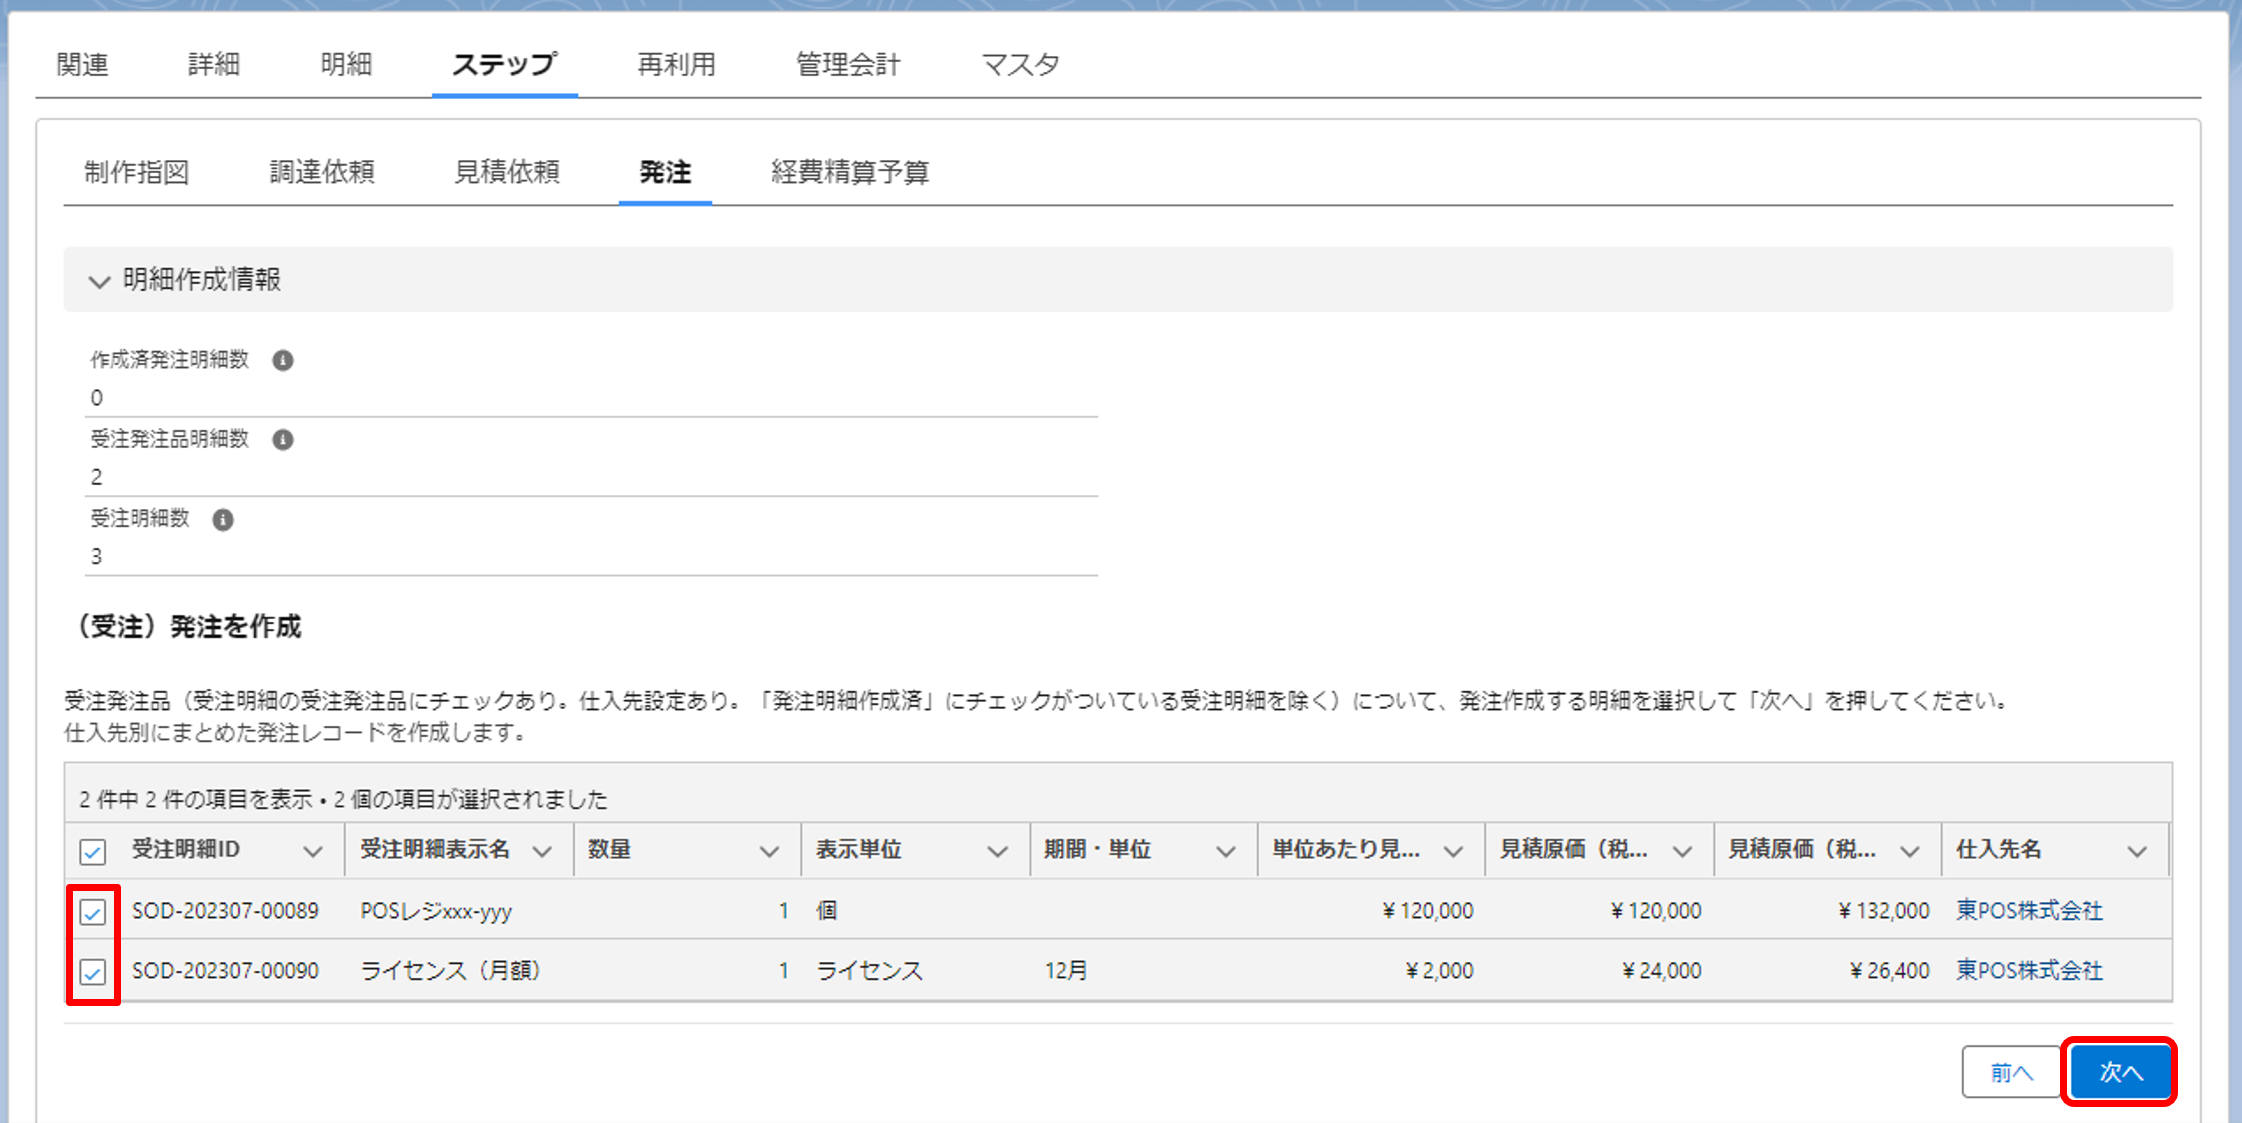This screenshot has height=1123, width=2242.
Task: Switch to the 詳細 tab
Action: coord(213,65)
